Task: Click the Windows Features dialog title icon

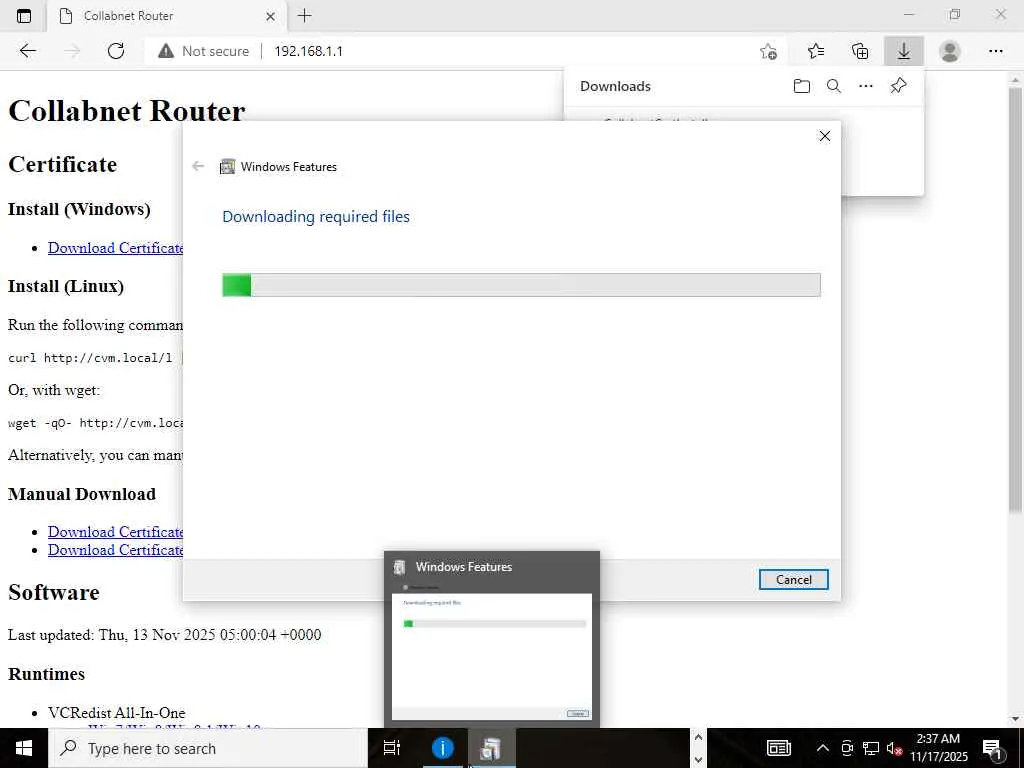Action: tap(227, 167)
